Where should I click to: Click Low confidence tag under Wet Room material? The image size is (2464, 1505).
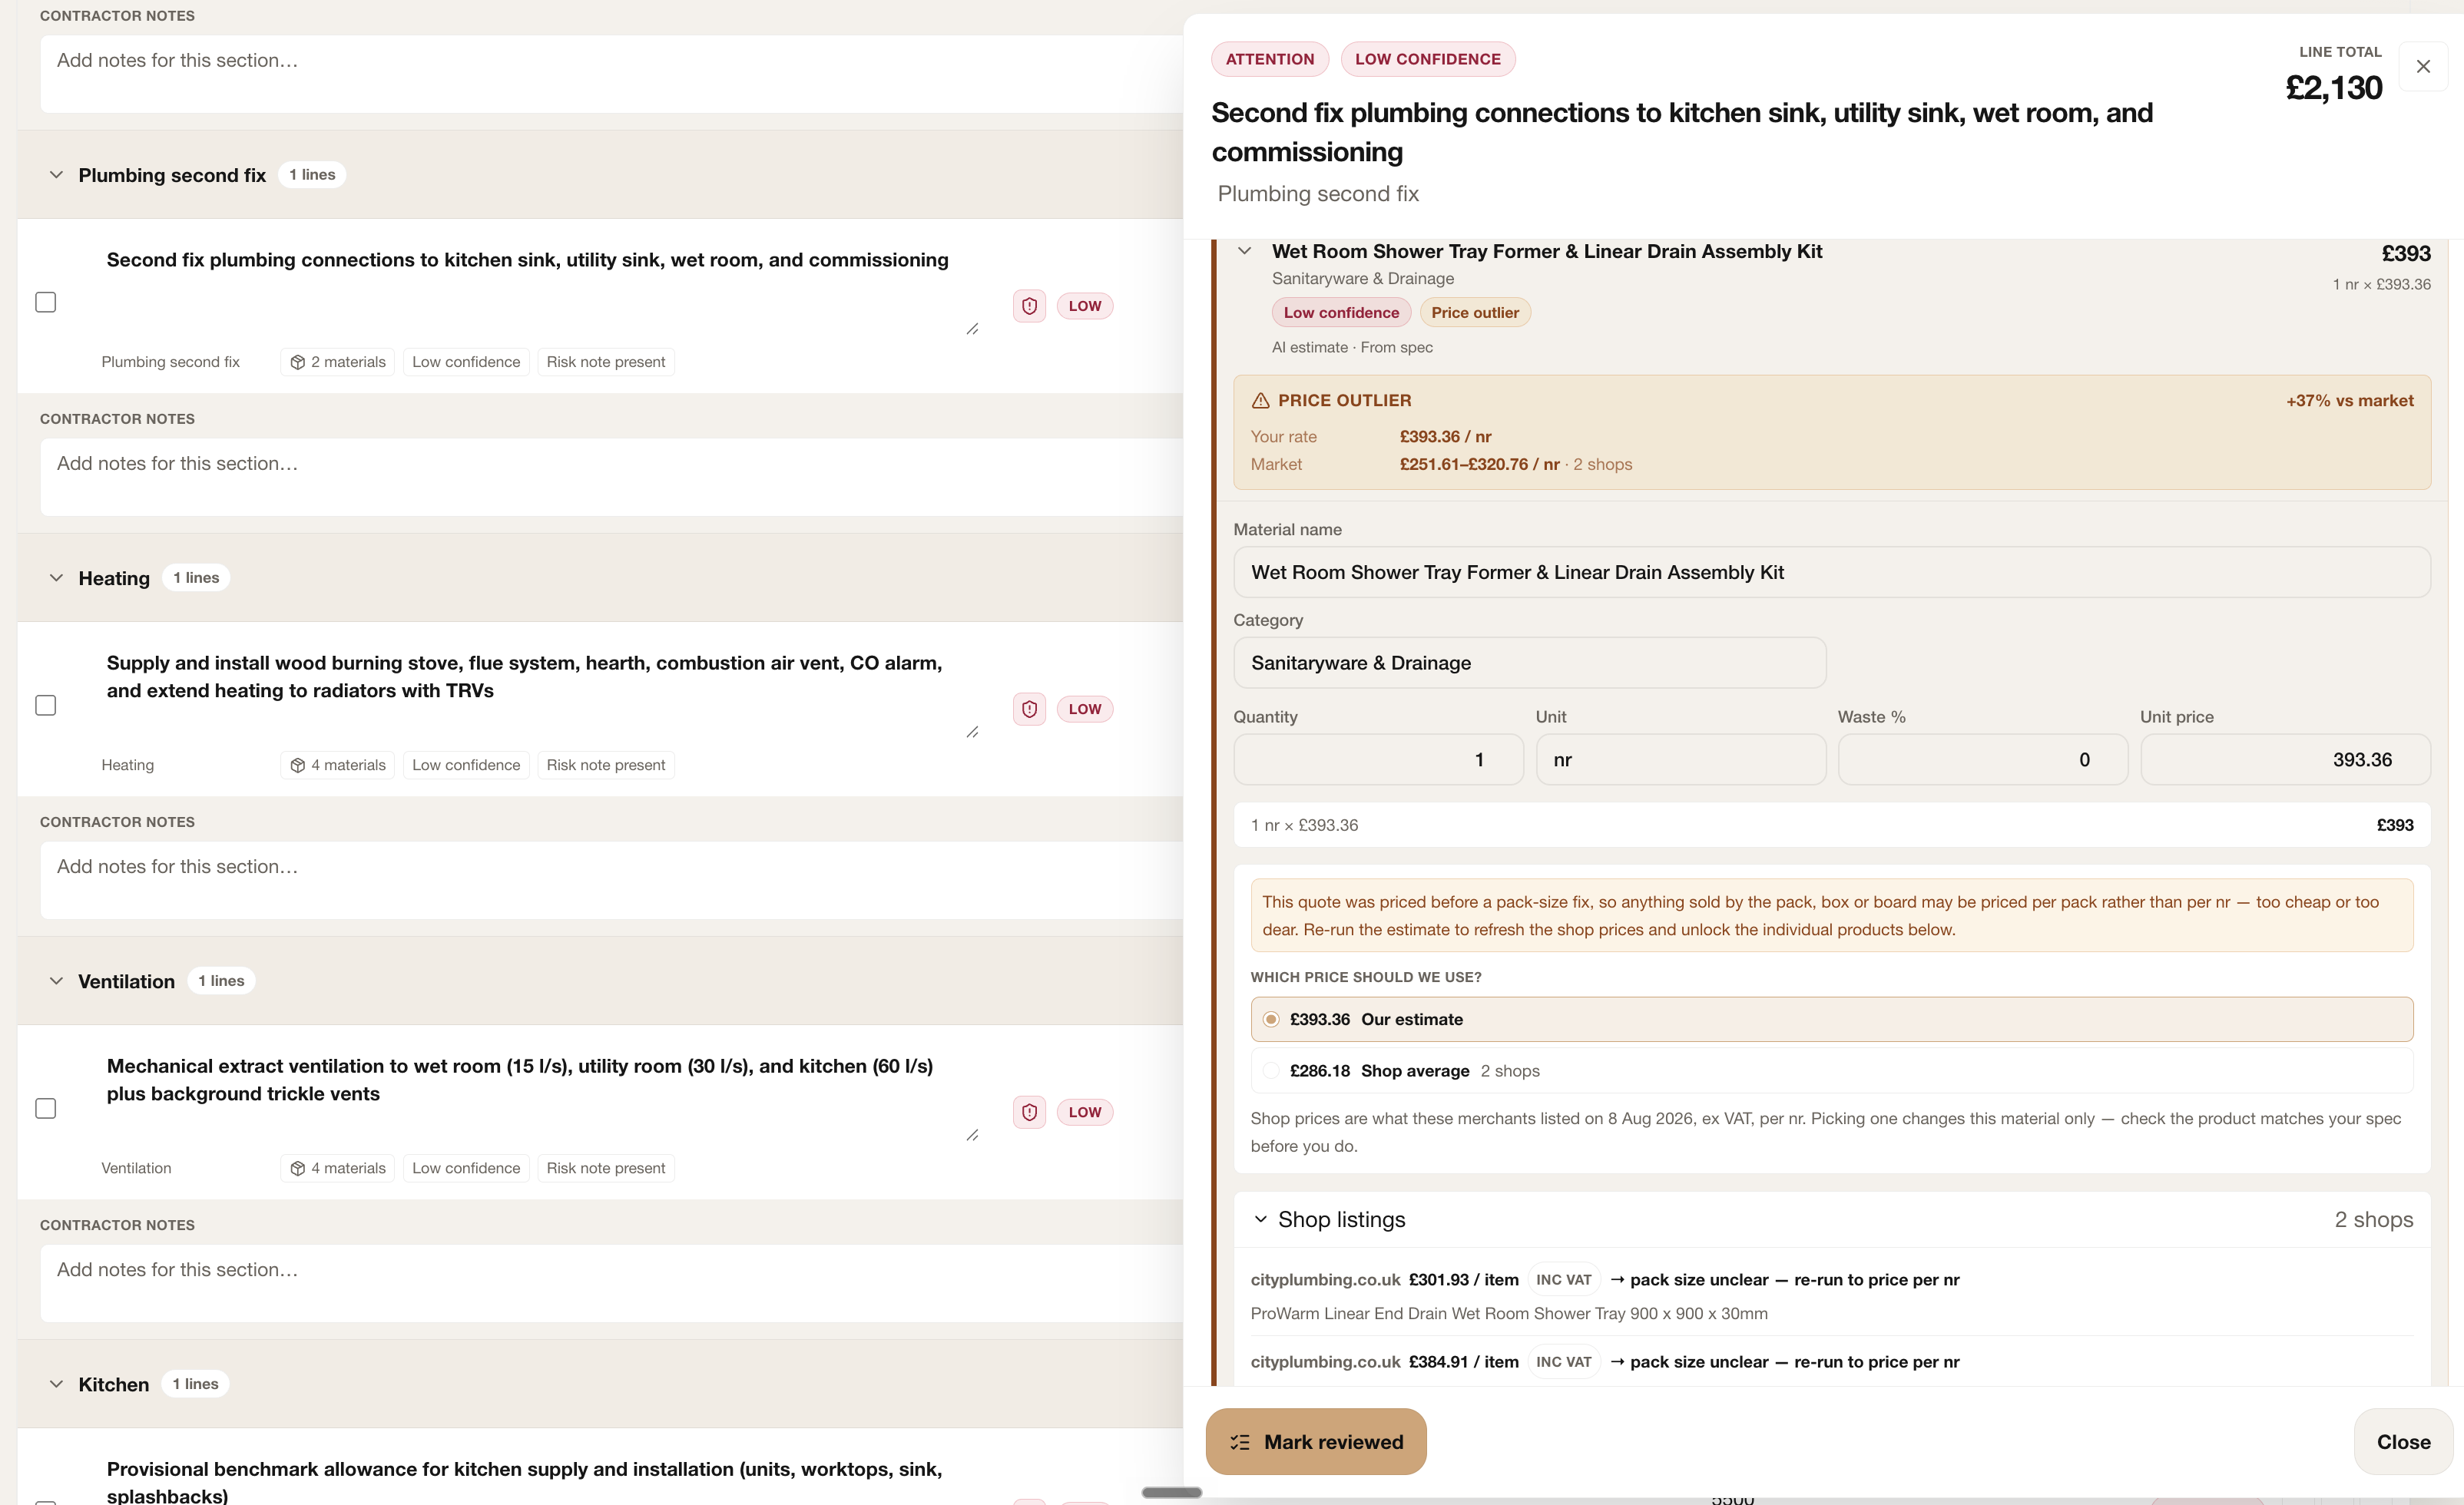pyautogui.click(x=1341, y=313)
